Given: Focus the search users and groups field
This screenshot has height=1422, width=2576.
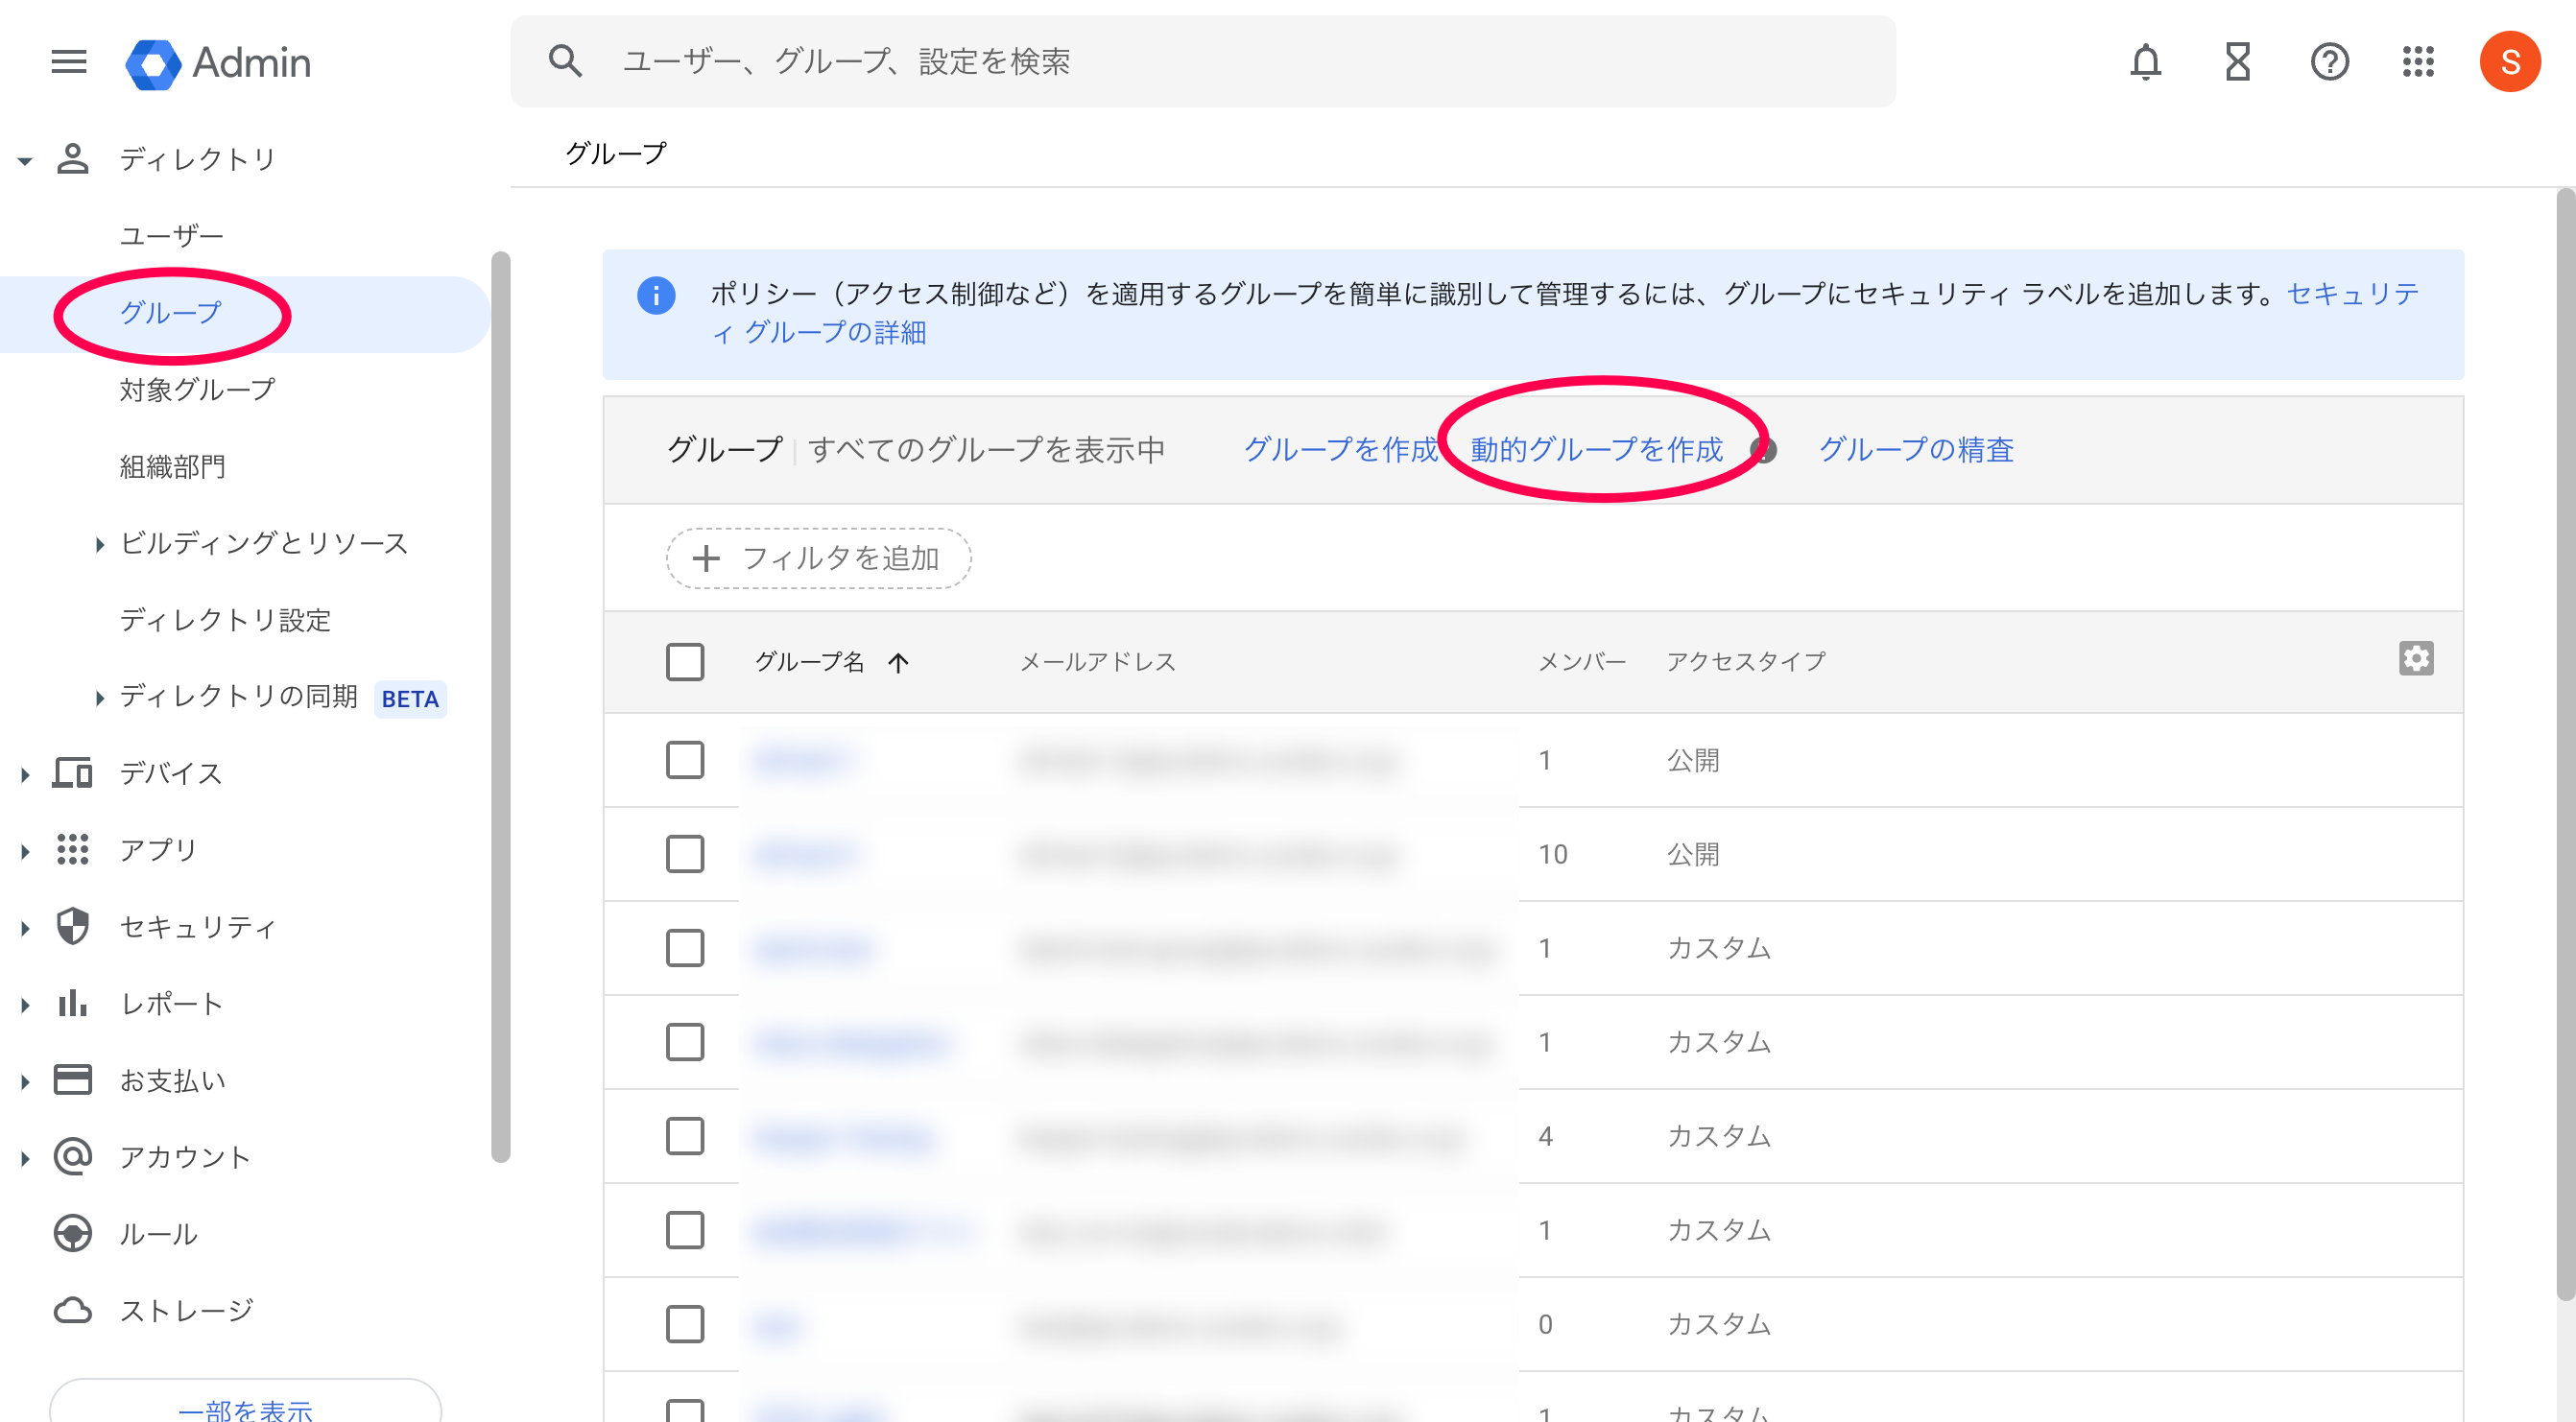Looking at the screenshot, I should [x=1202, y=61].
